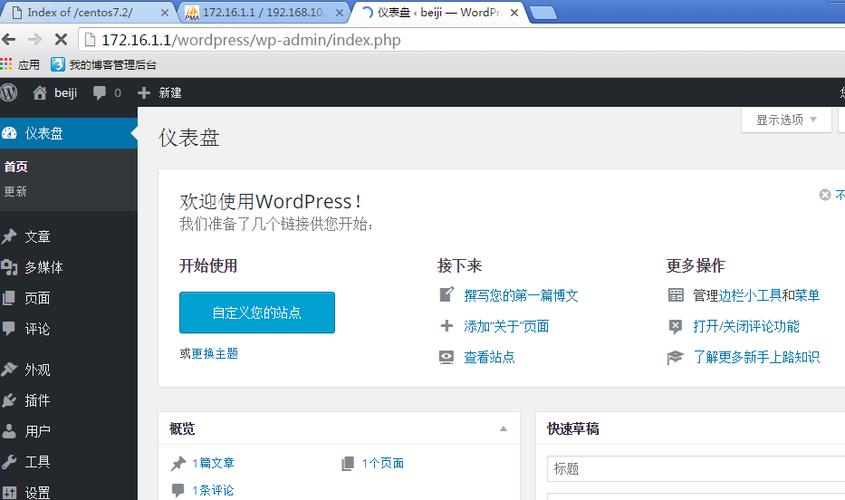Click the 外观 paintbrush icon in sidebar

pos(9,370)
